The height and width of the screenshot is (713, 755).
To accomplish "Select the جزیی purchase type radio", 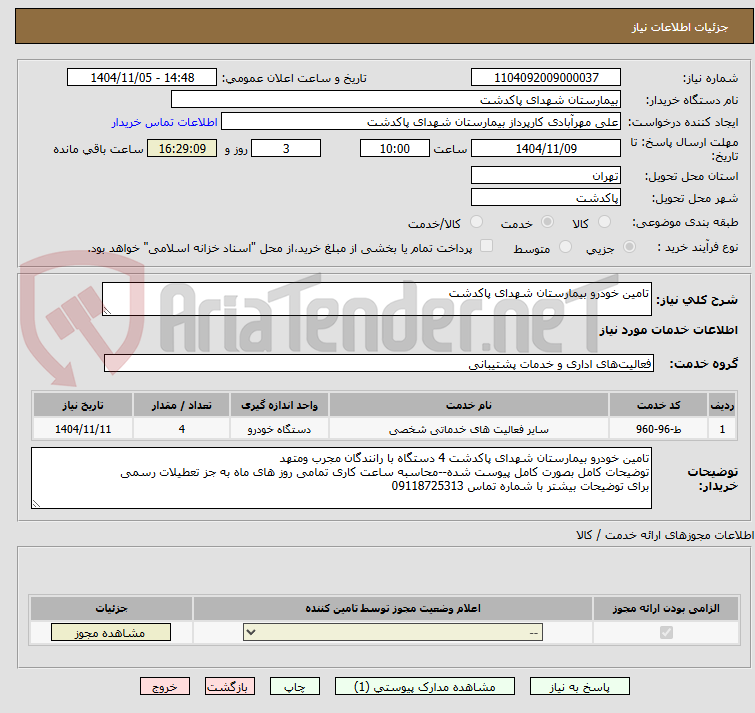I will pos(629,247).
